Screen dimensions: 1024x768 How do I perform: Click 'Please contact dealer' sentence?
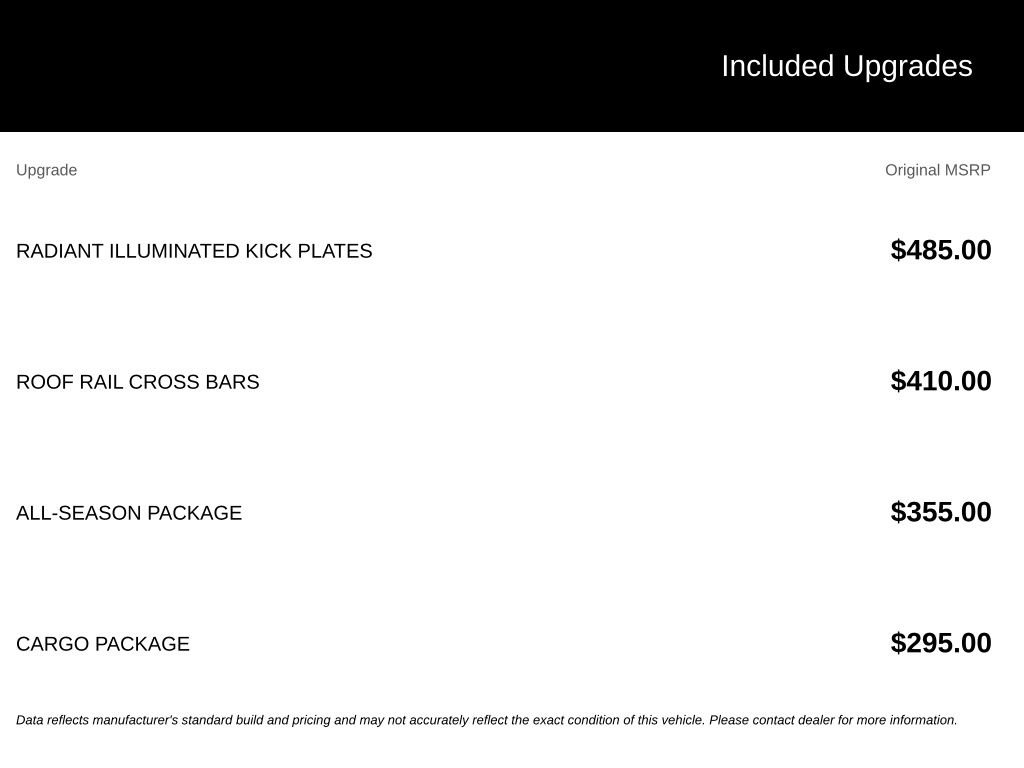pyautogui.click(x=833, y=720)
